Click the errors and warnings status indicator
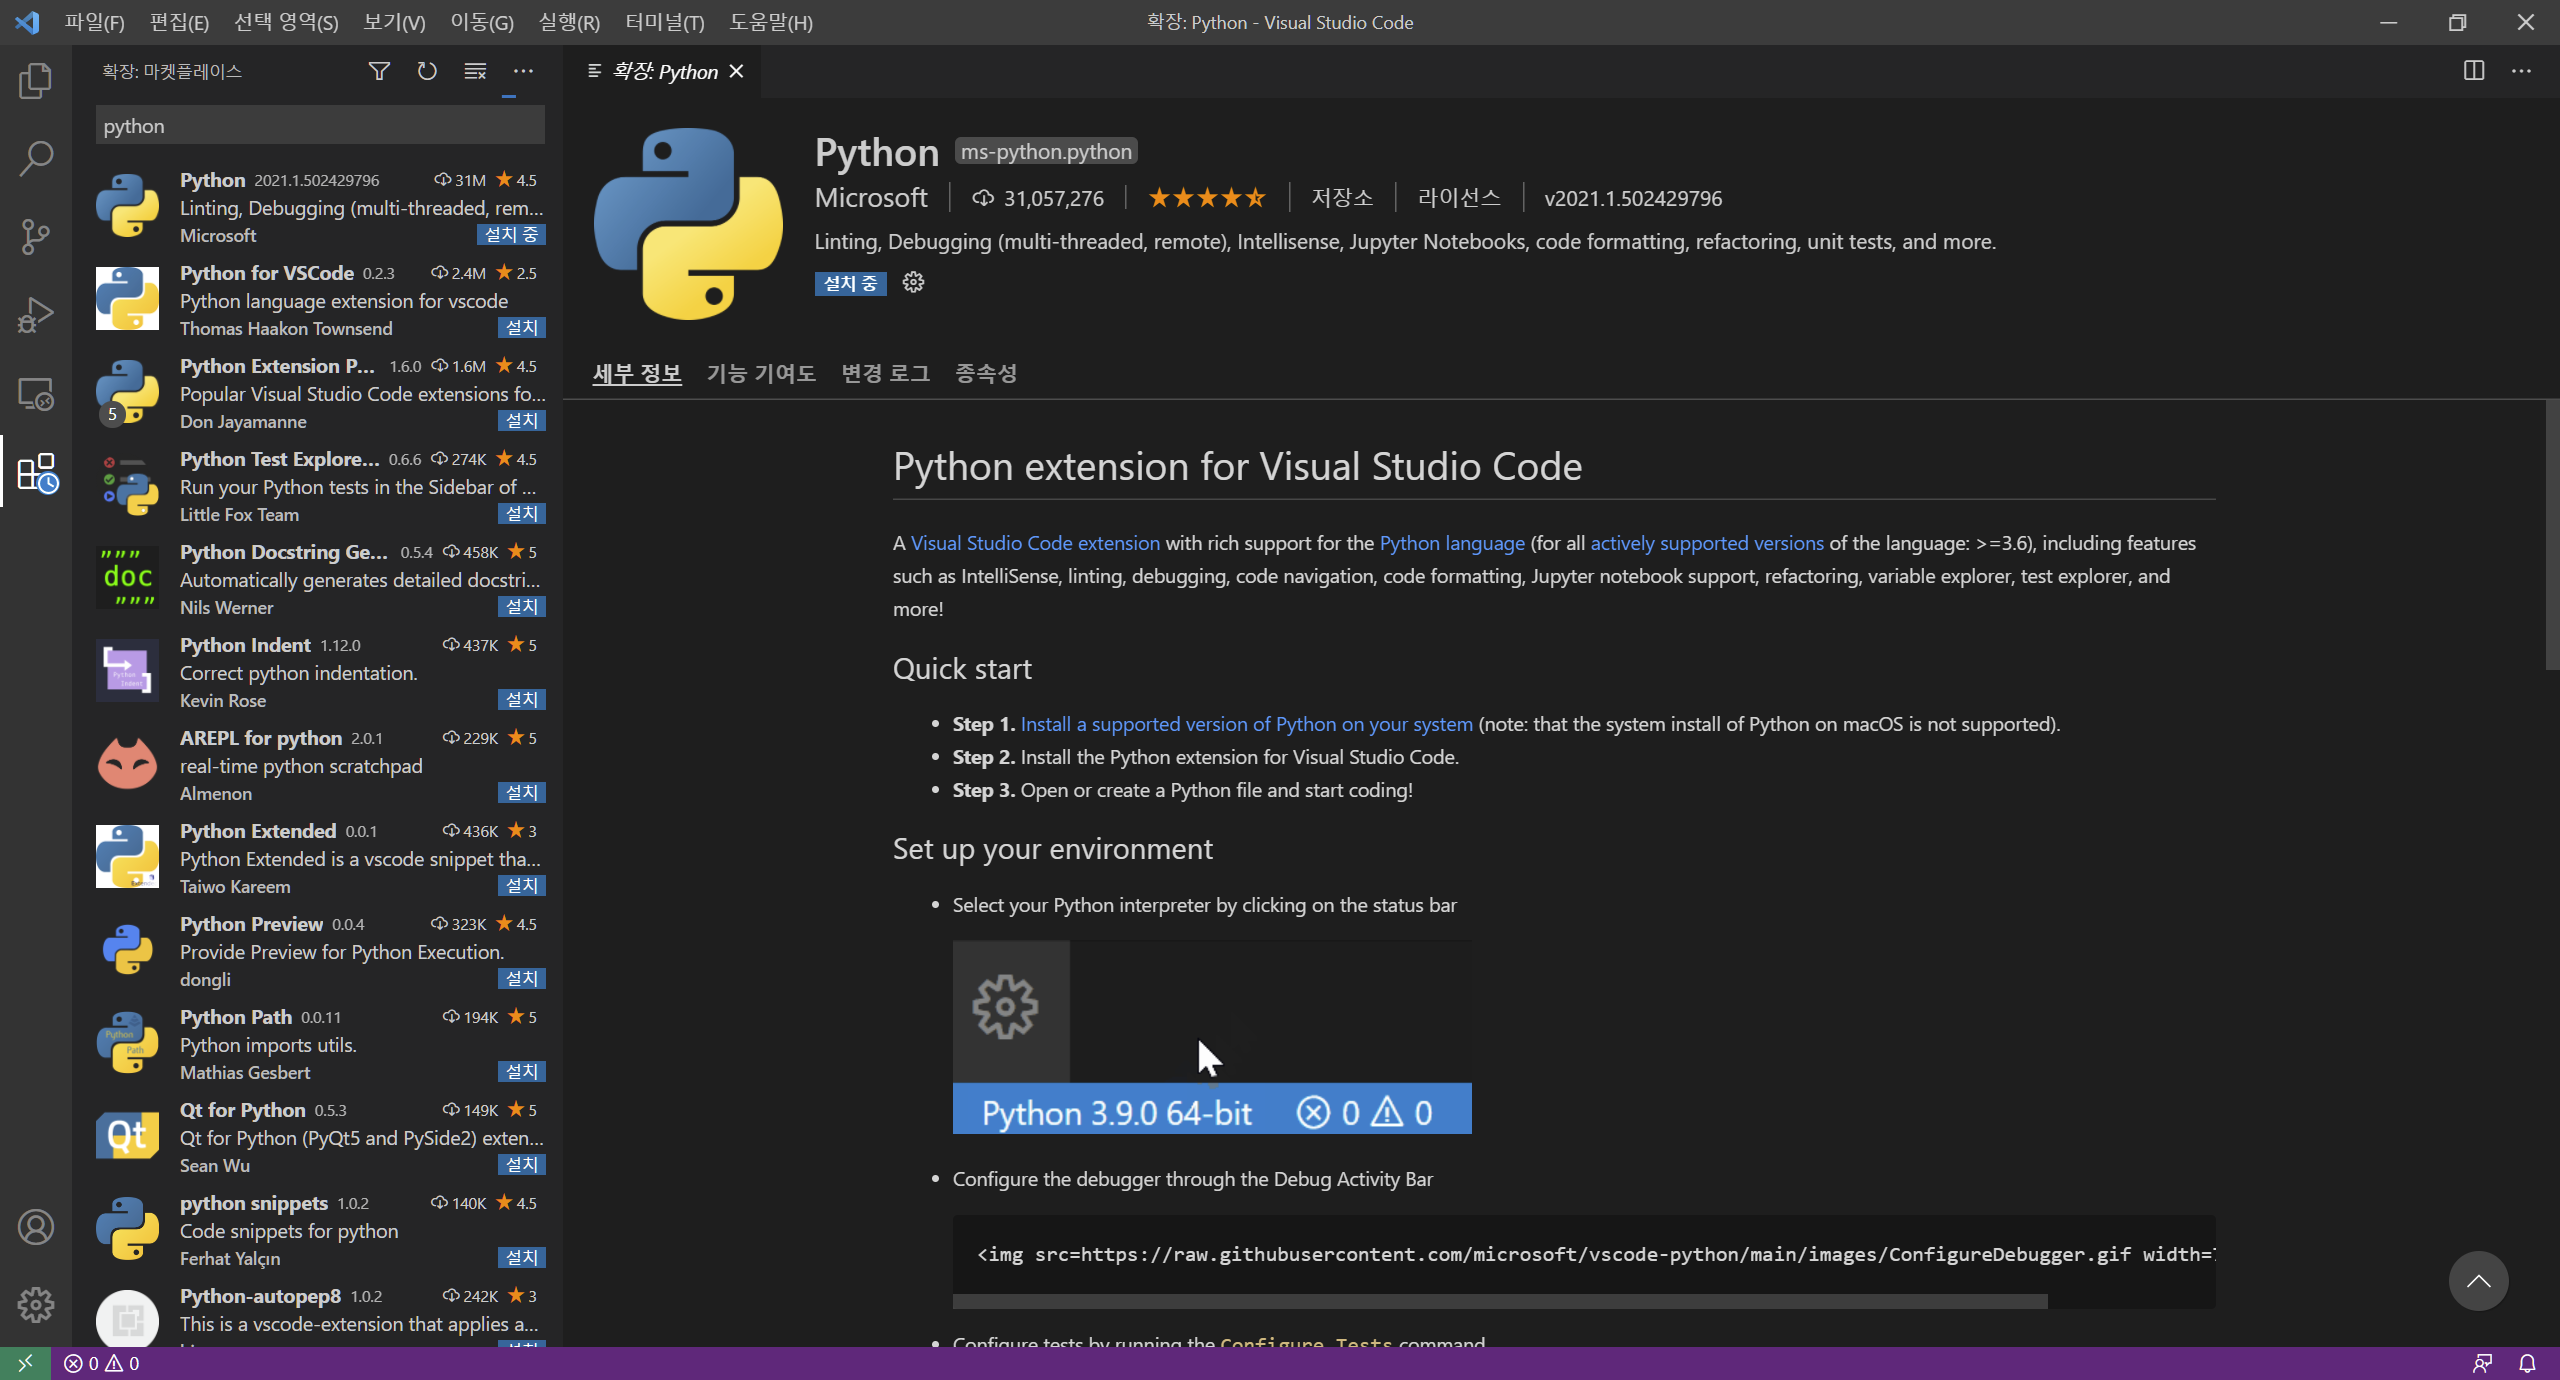This screenshot has width=2560, height=1380. click(102, 1363)
